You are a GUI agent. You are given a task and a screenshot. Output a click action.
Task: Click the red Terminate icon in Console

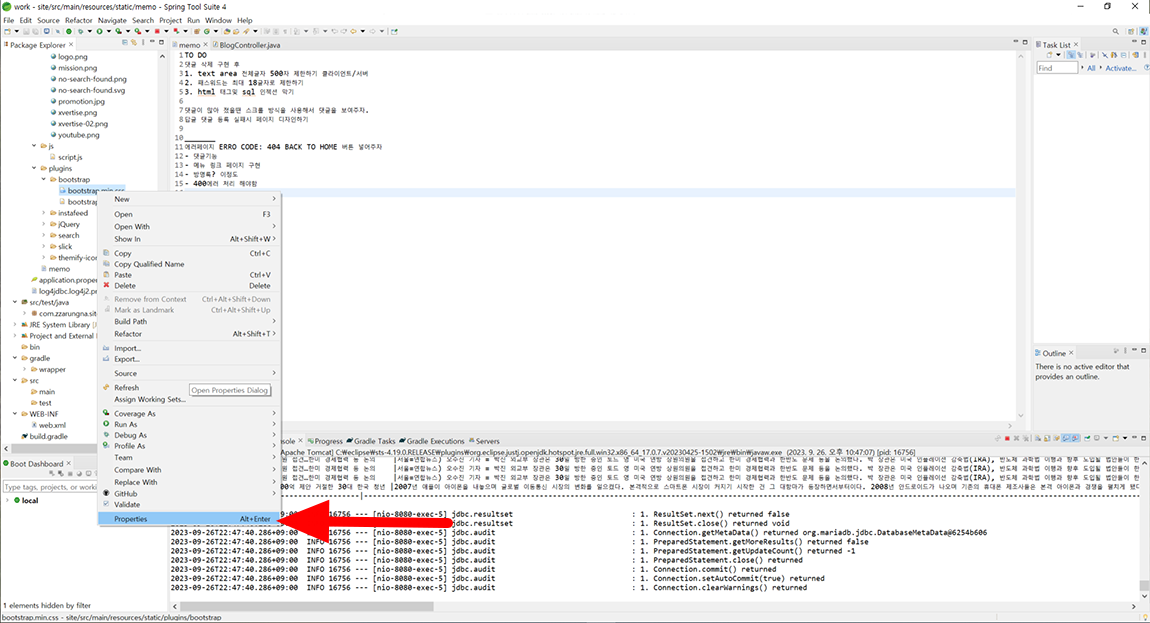point(1007,438)
